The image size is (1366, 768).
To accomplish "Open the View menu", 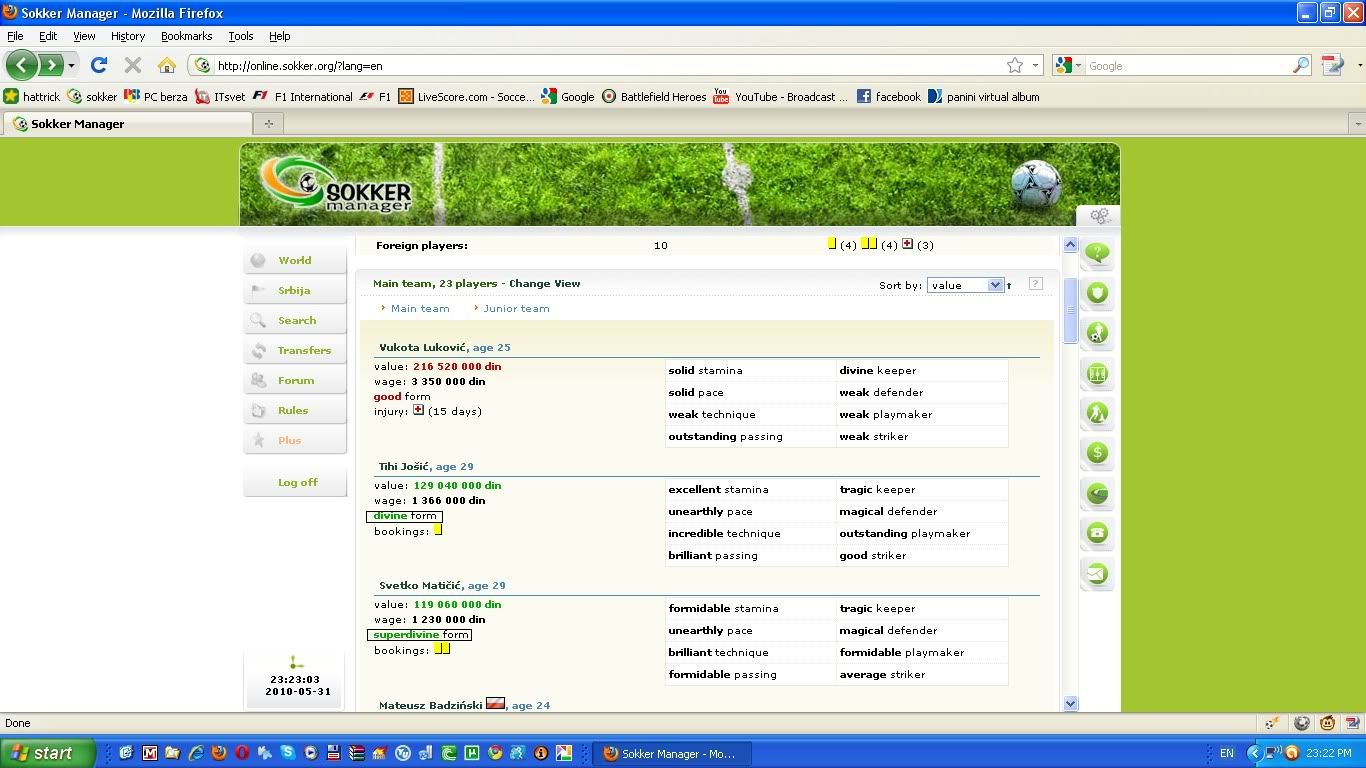I will point(84,36).
